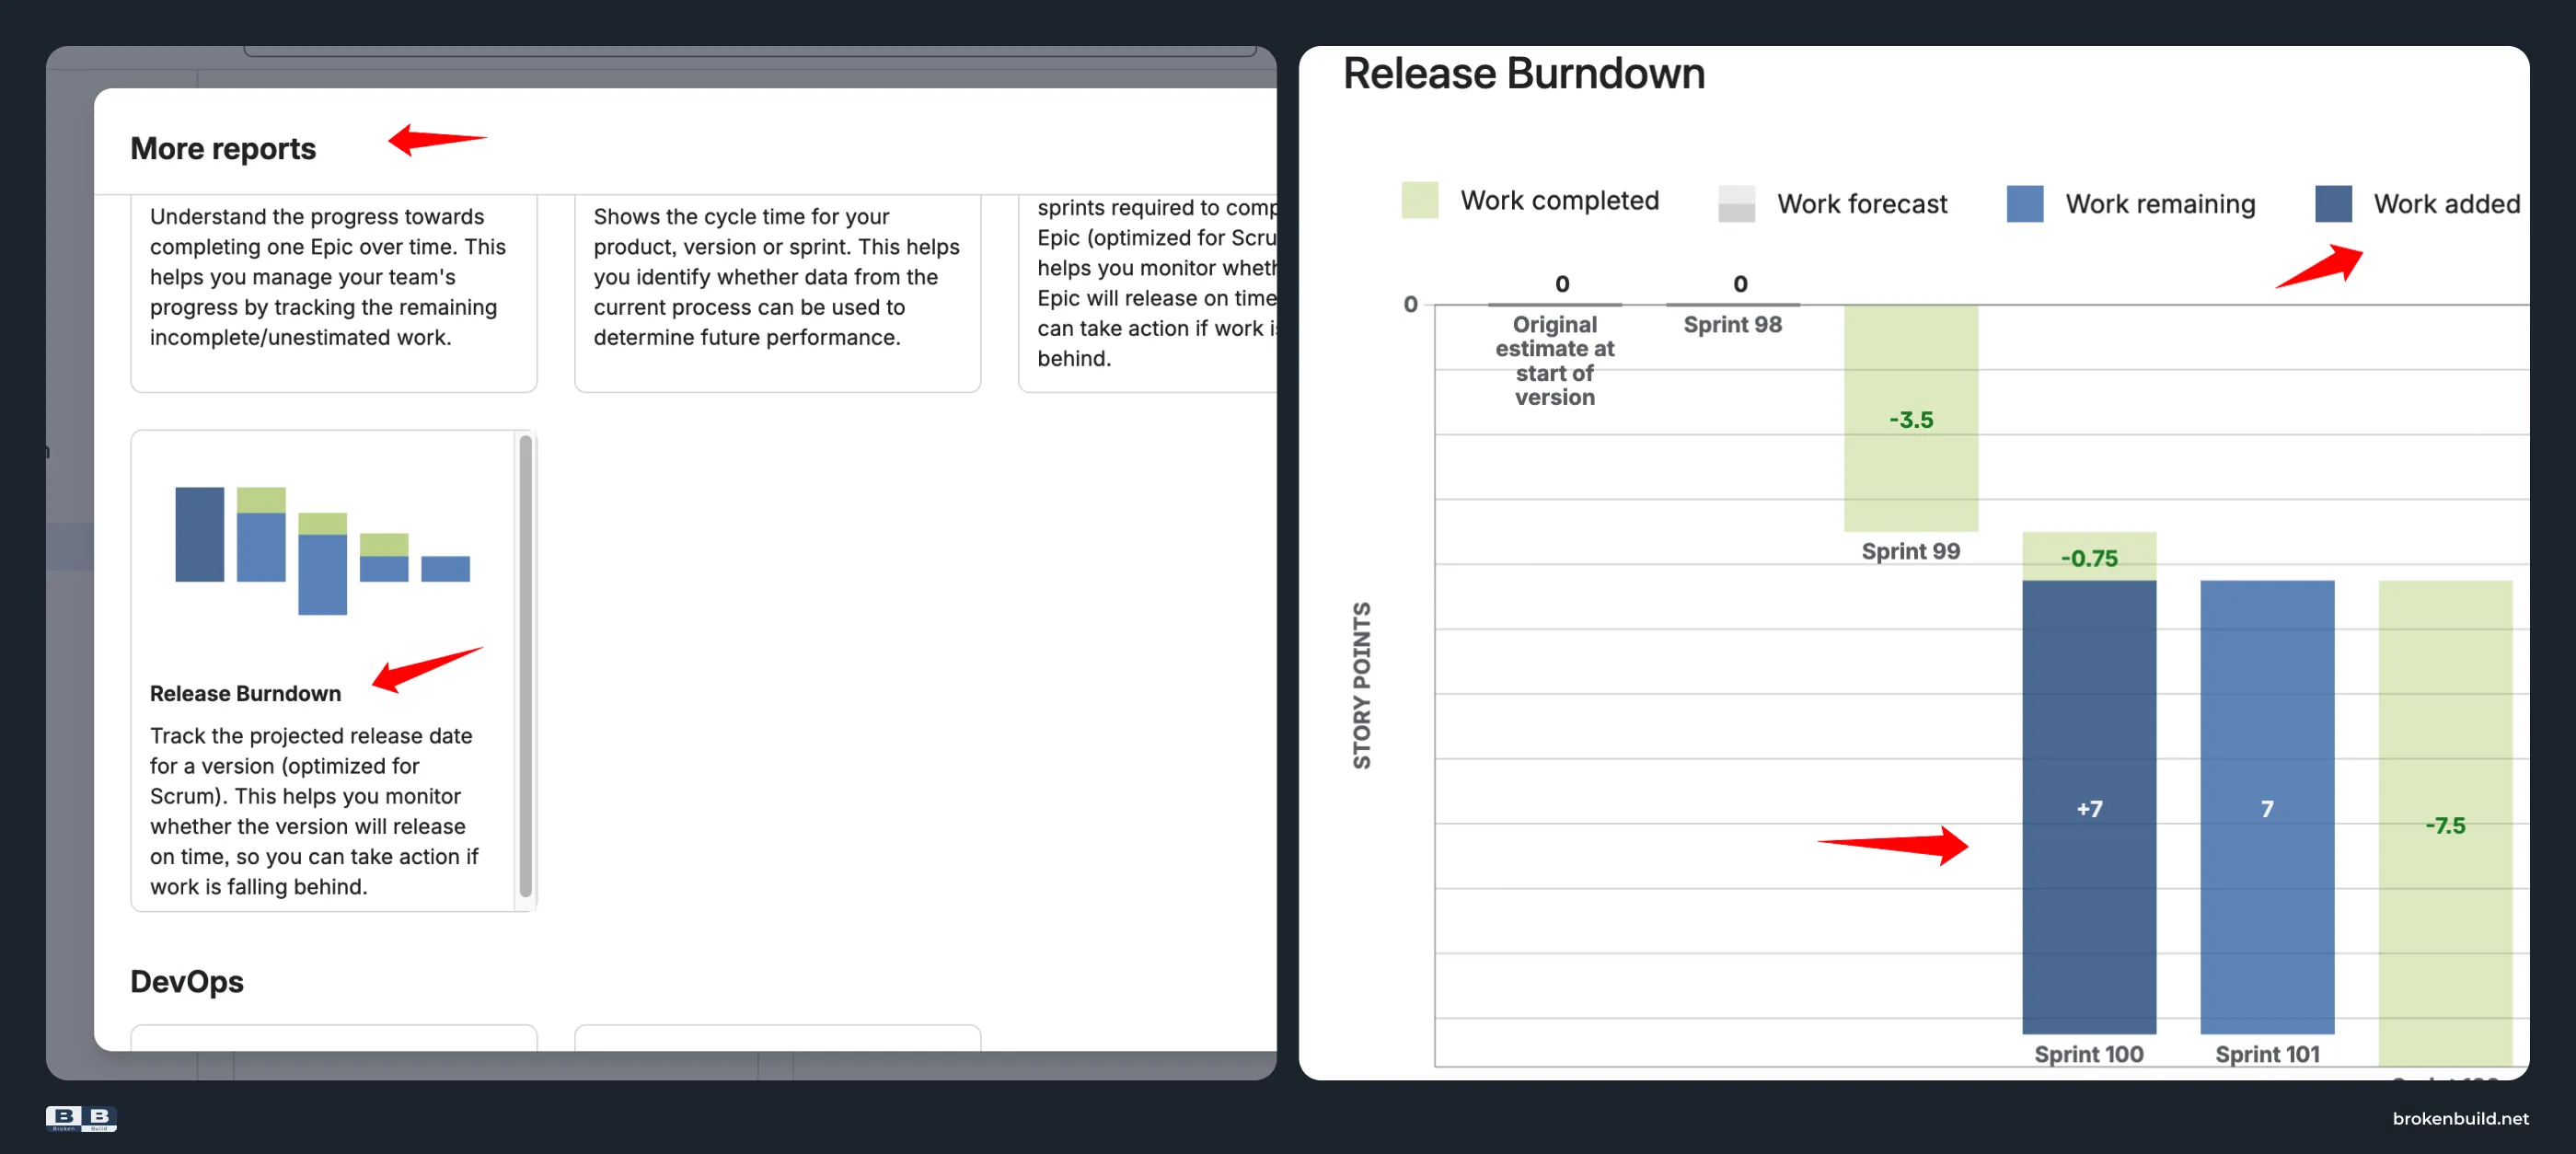The width and height of the screenshot is (2576, 1154).
Task: Click the Work added legend label
Action: pos(2446,204)
